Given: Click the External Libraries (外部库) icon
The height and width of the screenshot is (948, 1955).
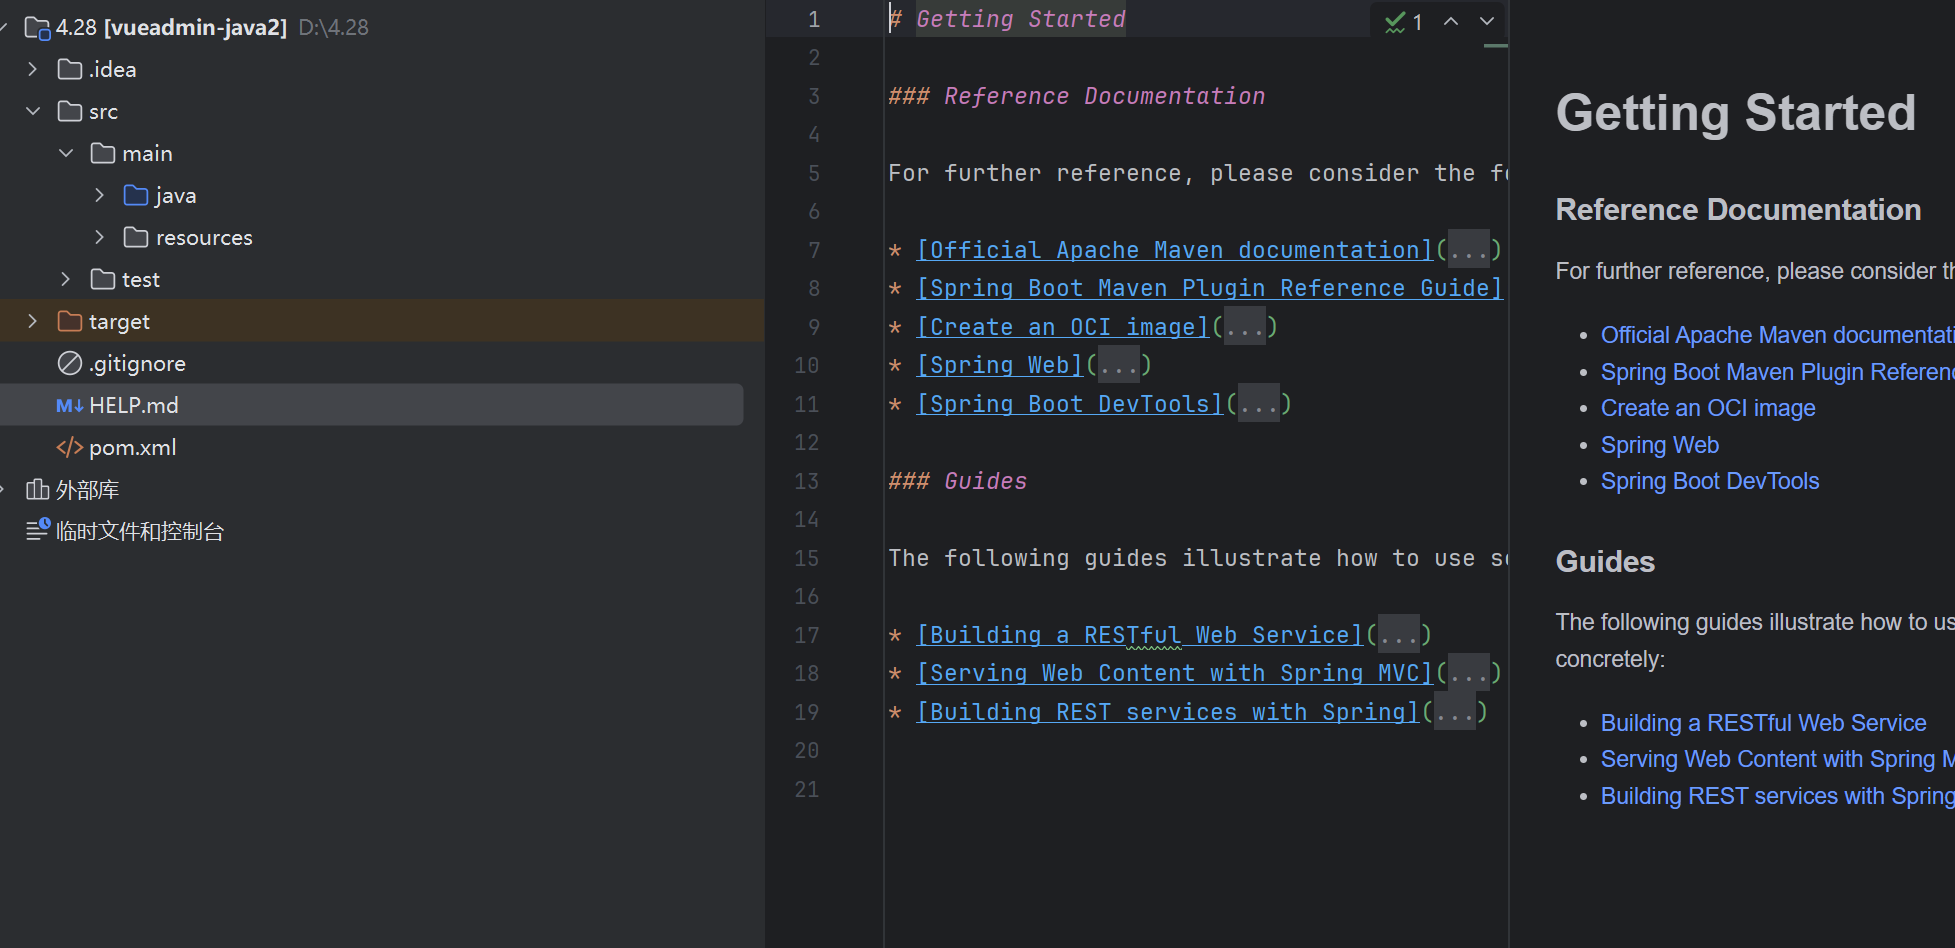Looking at the screenshot, I should [x=37, y=490].
